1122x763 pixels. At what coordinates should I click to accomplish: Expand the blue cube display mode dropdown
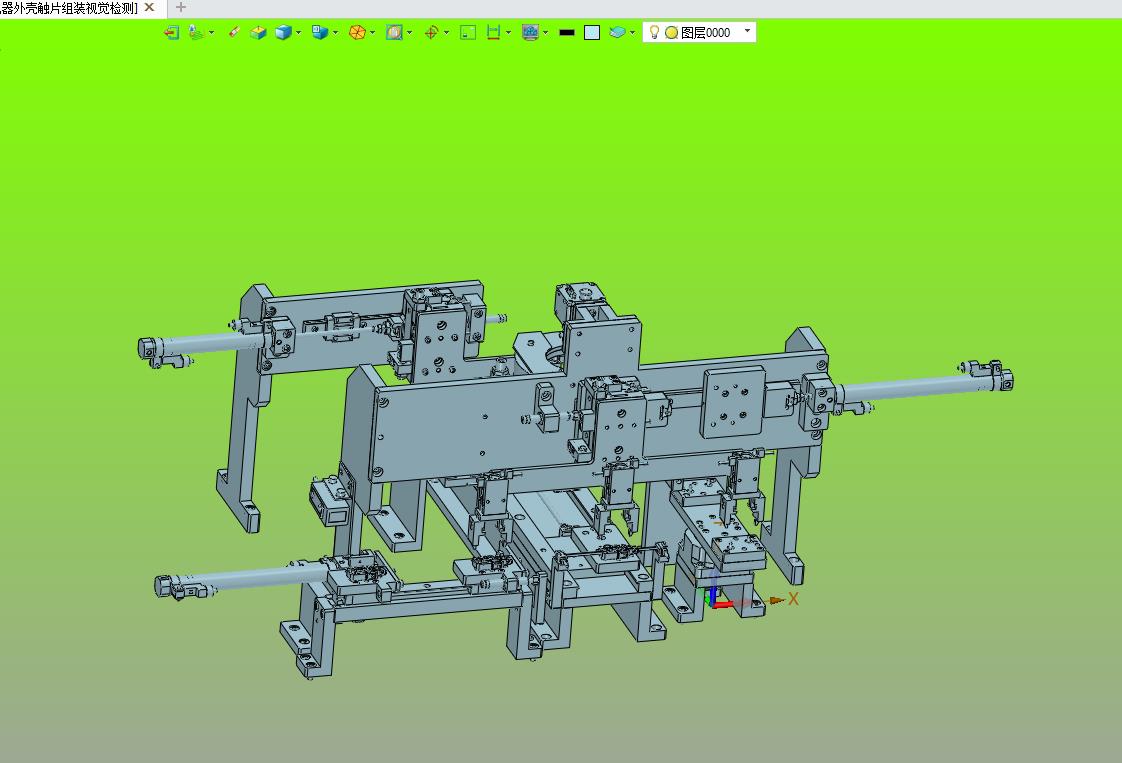pyautogui.click(x=298, y=32)
